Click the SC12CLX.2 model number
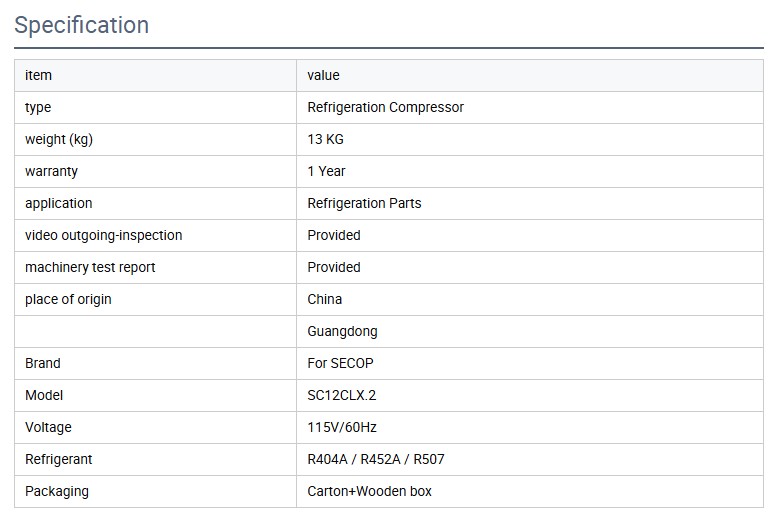Image resolution: width=778 pixels, height=520 pixels. tap(341, 395)
